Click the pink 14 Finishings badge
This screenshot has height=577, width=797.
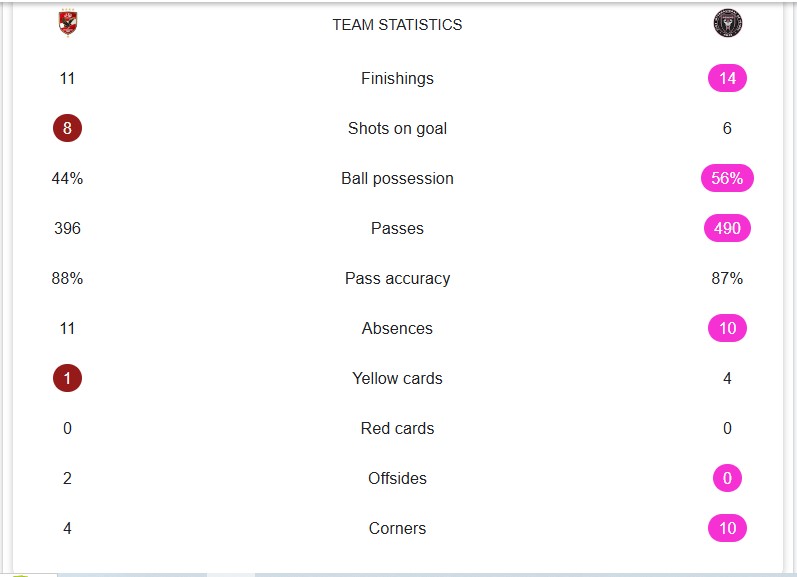point(727,78)
